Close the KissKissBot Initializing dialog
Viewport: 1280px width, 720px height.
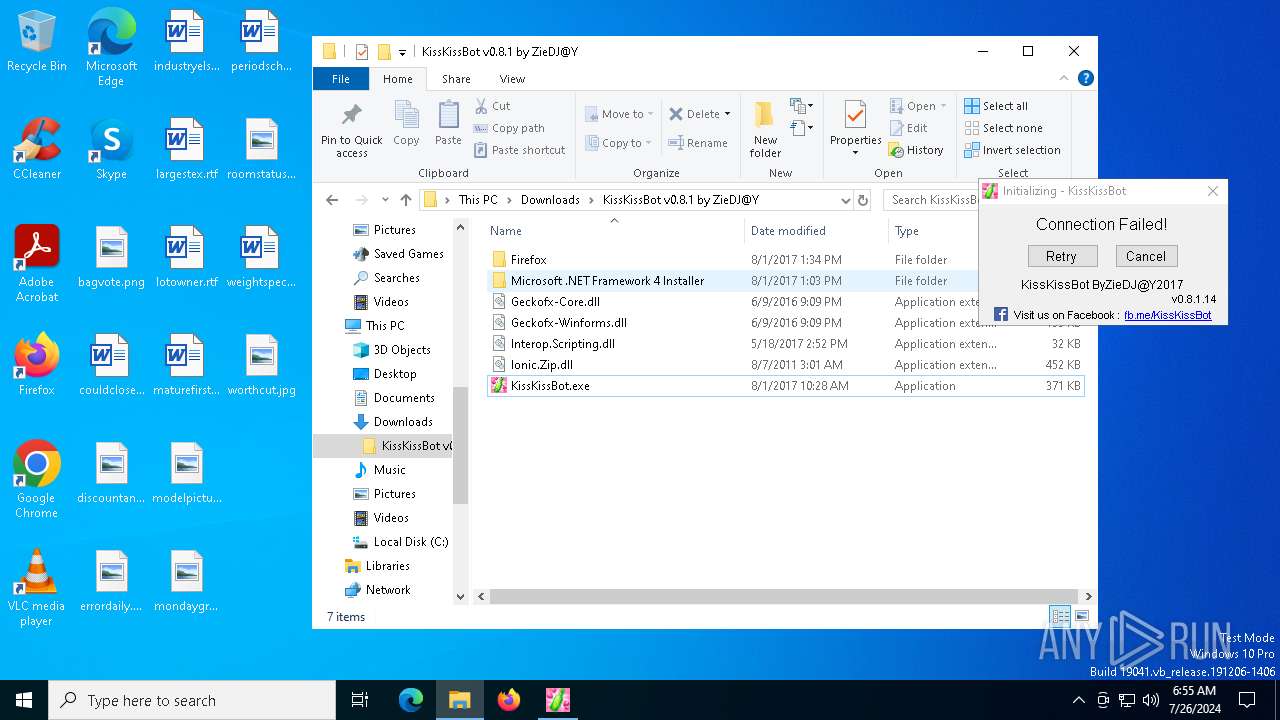point(1213,191)
